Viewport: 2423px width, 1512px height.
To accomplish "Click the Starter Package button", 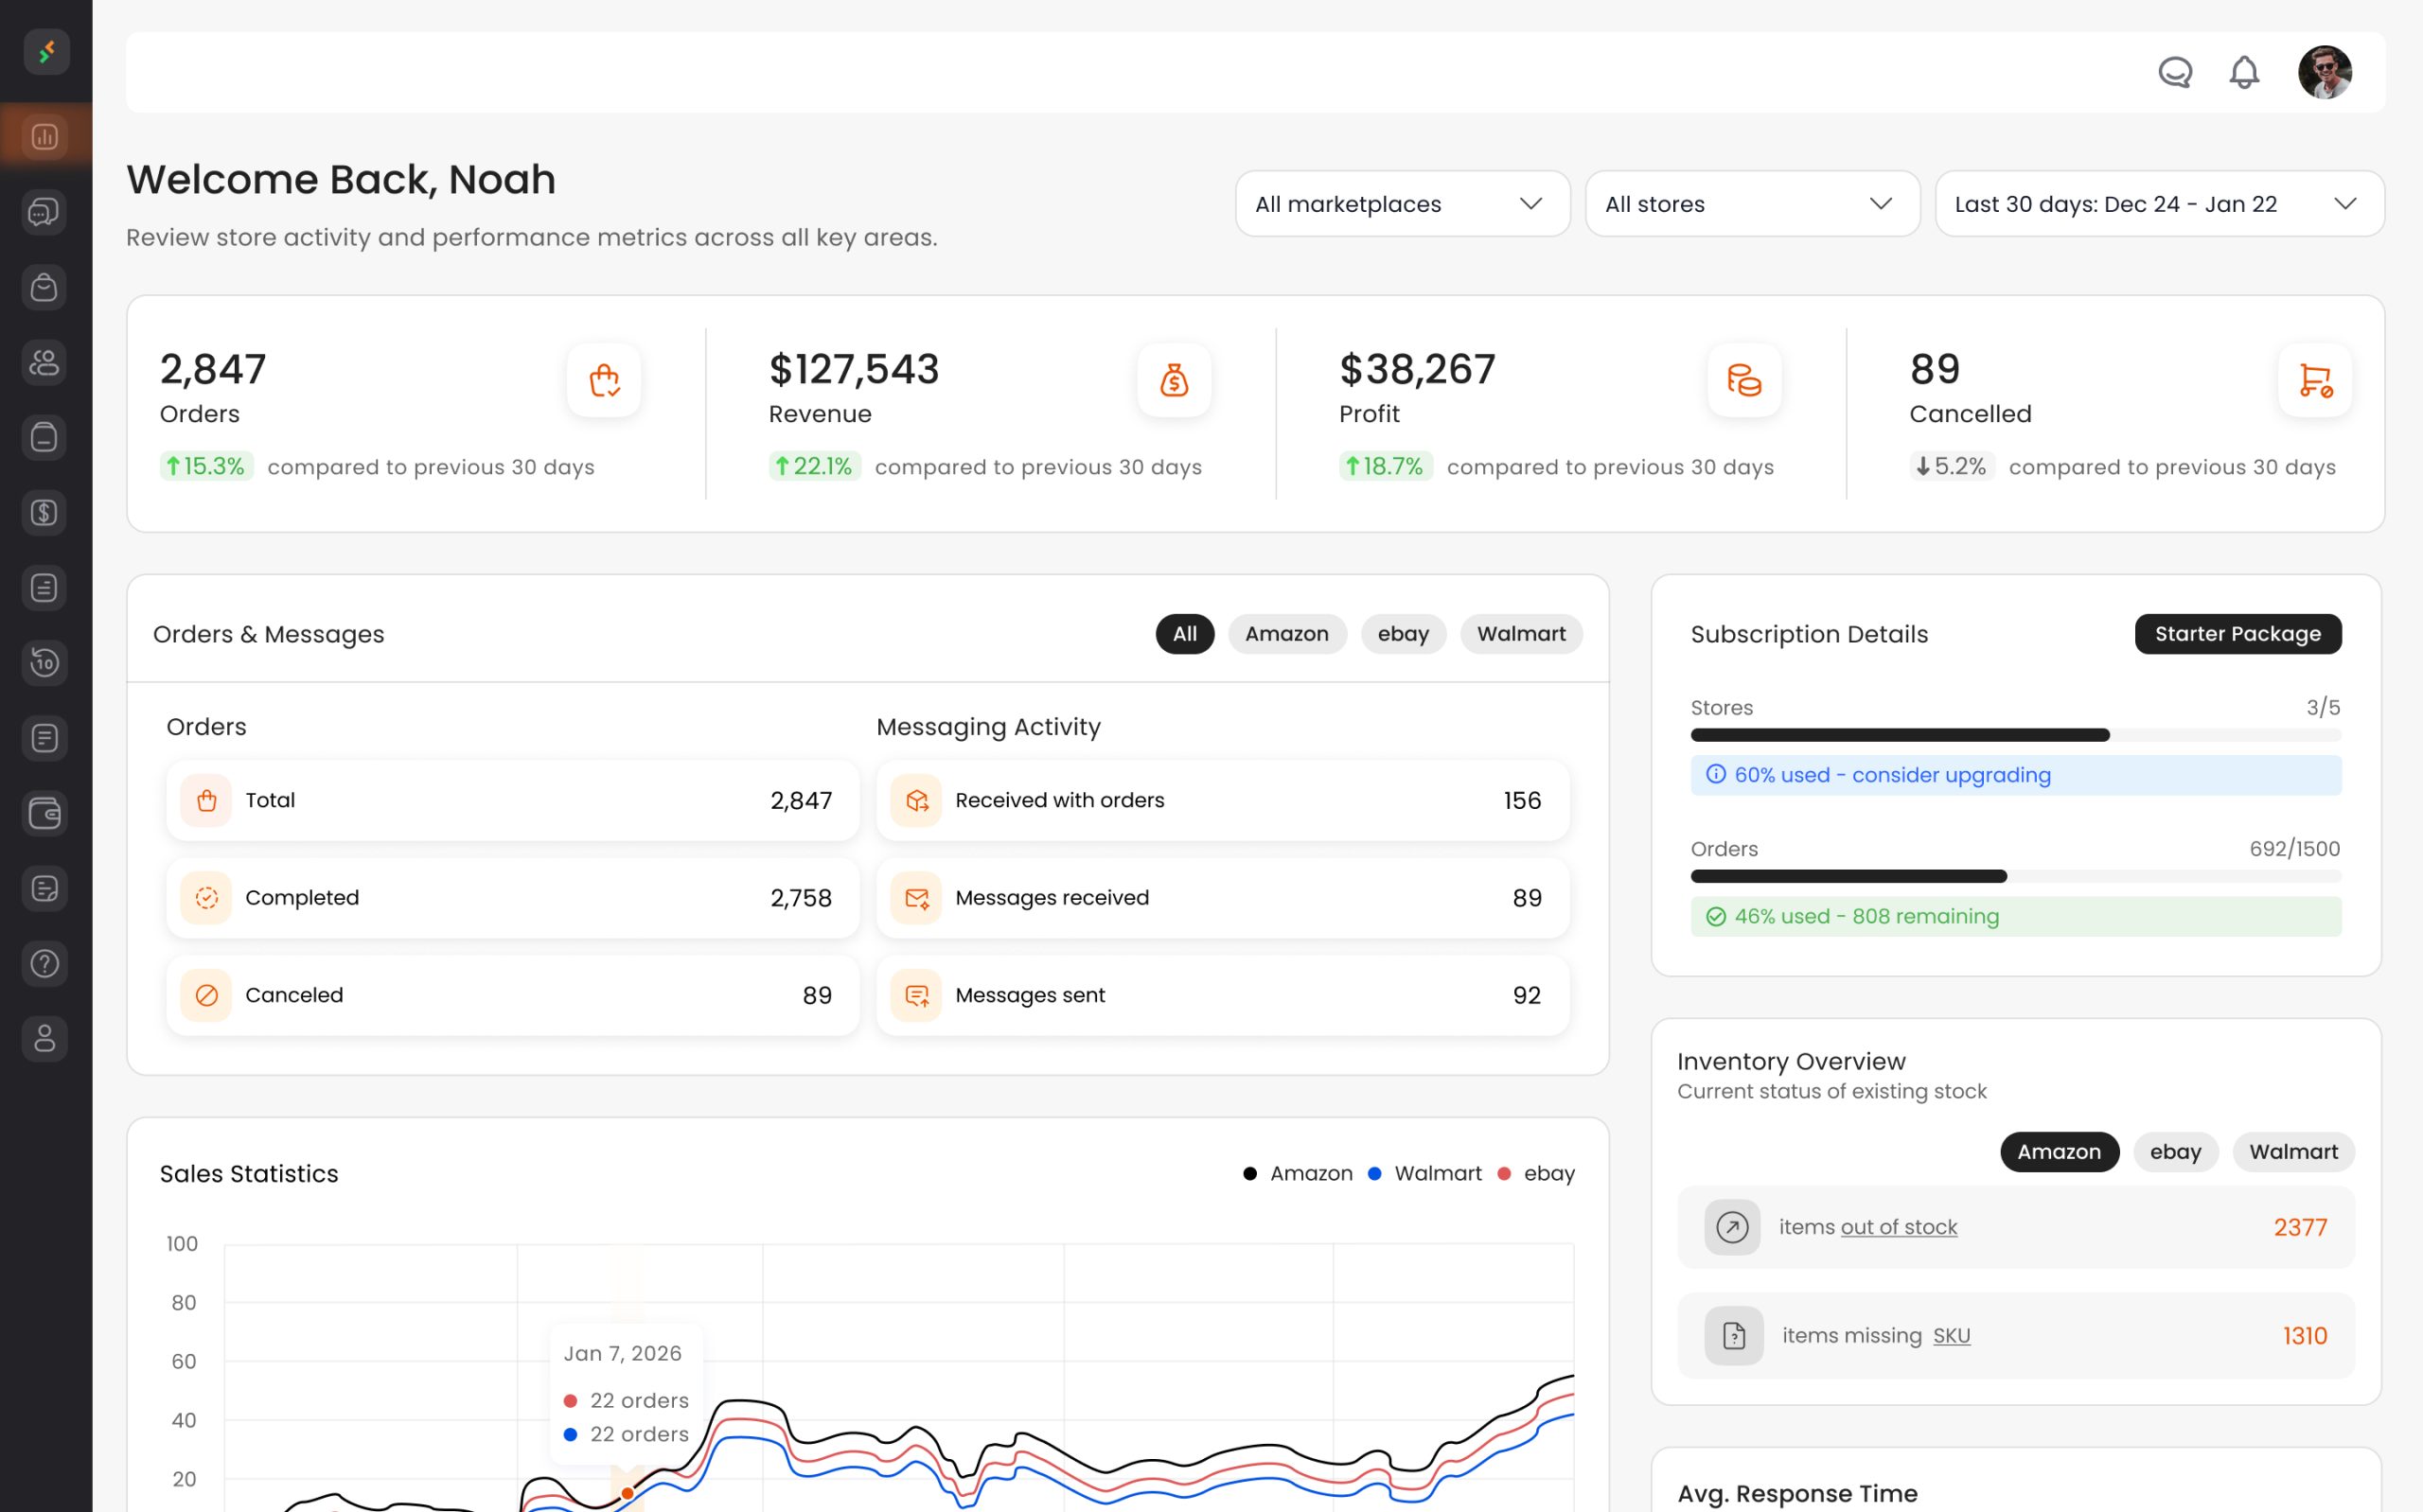I will 2237,634.
